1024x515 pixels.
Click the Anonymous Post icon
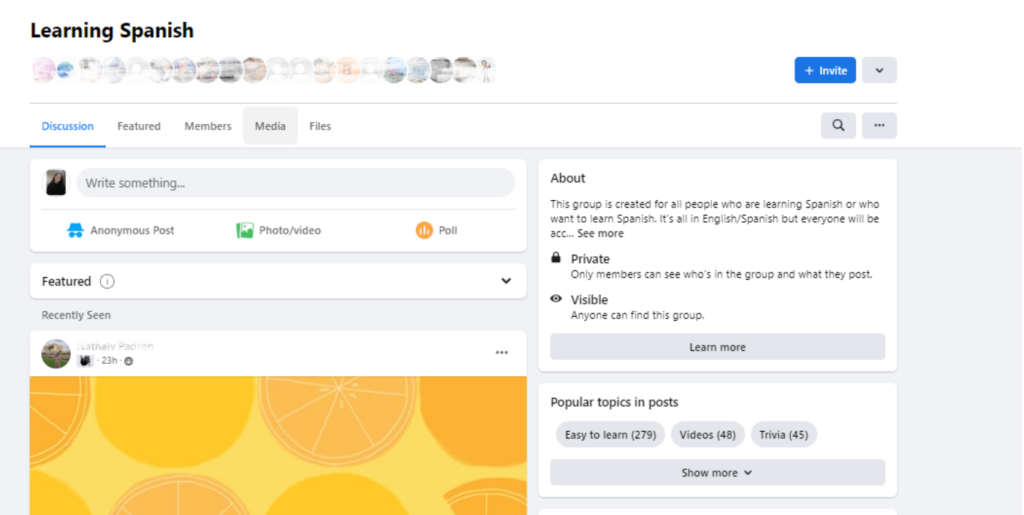click(75, 230)
